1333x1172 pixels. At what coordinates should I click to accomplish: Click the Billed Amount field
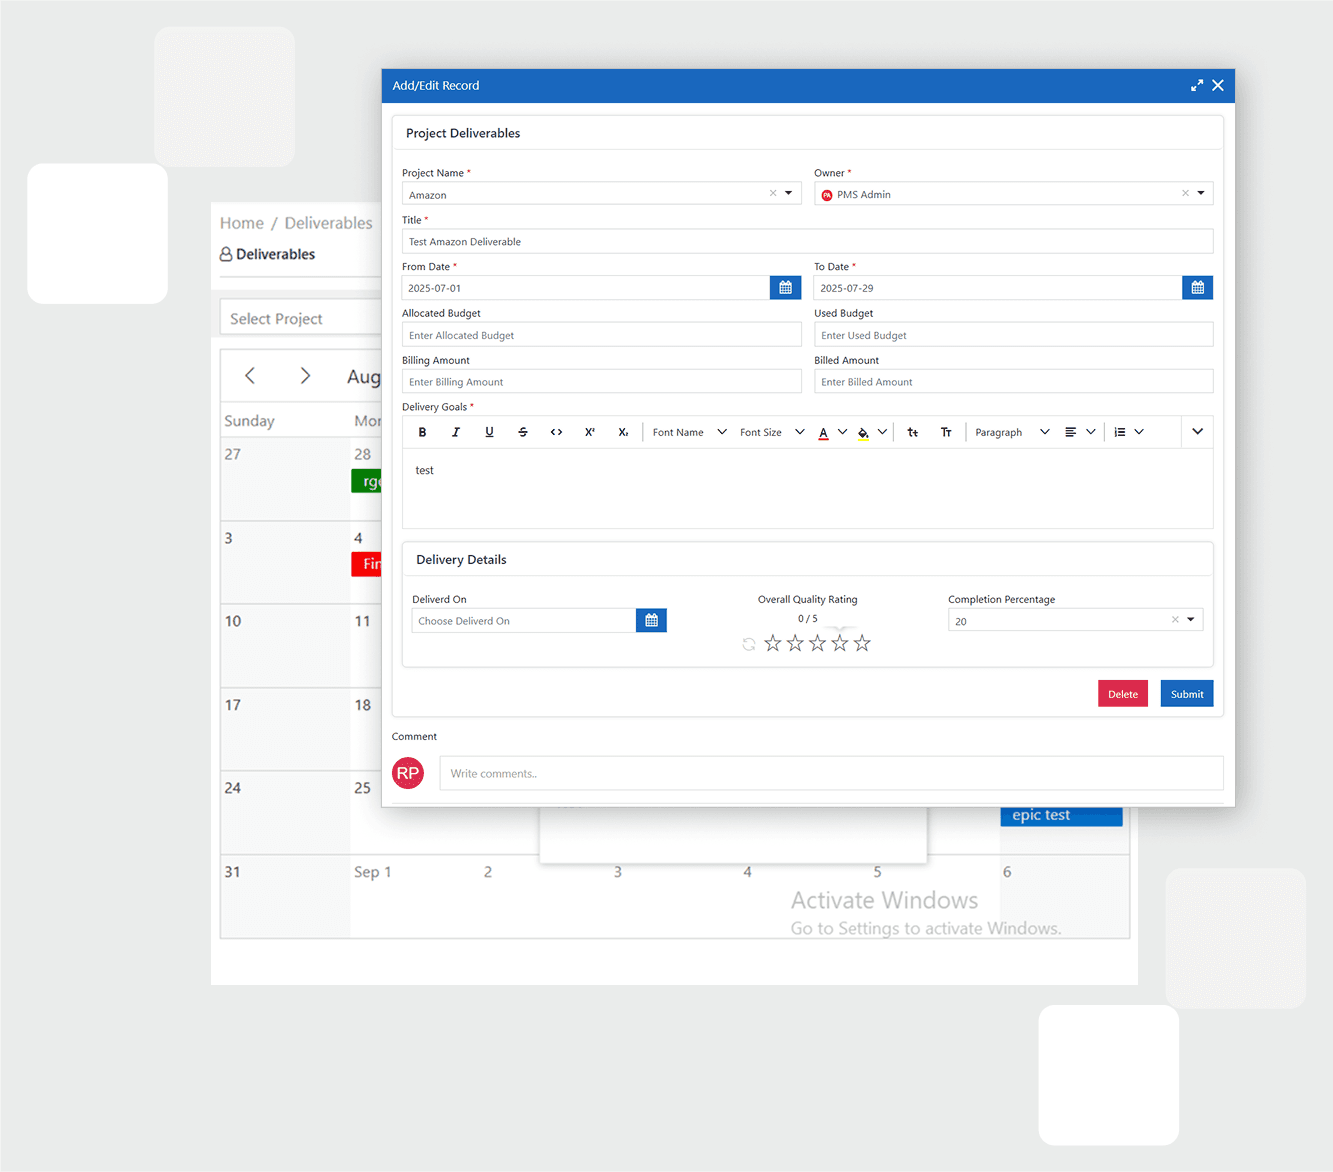point(1013,381)
